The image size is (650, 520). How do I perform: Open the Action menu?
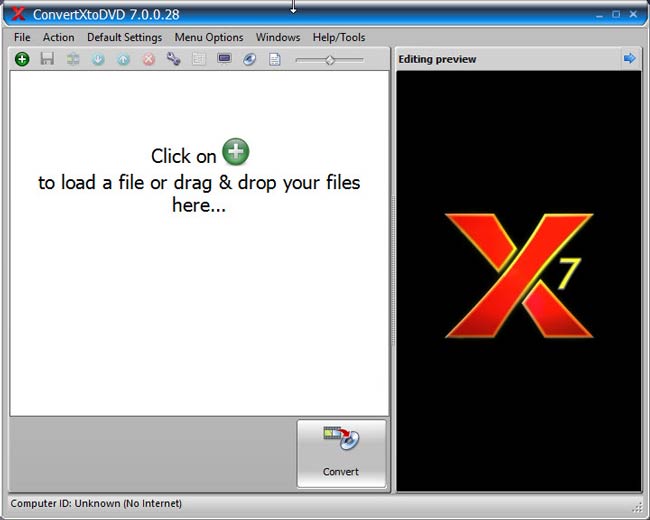(x=58, y=37)
